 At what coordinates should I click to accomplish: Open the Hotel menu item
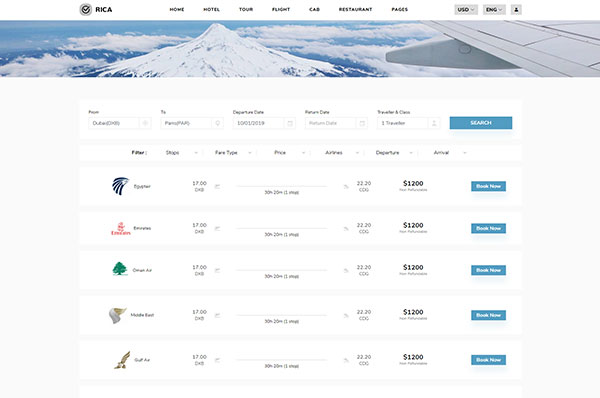coord(211,10)
